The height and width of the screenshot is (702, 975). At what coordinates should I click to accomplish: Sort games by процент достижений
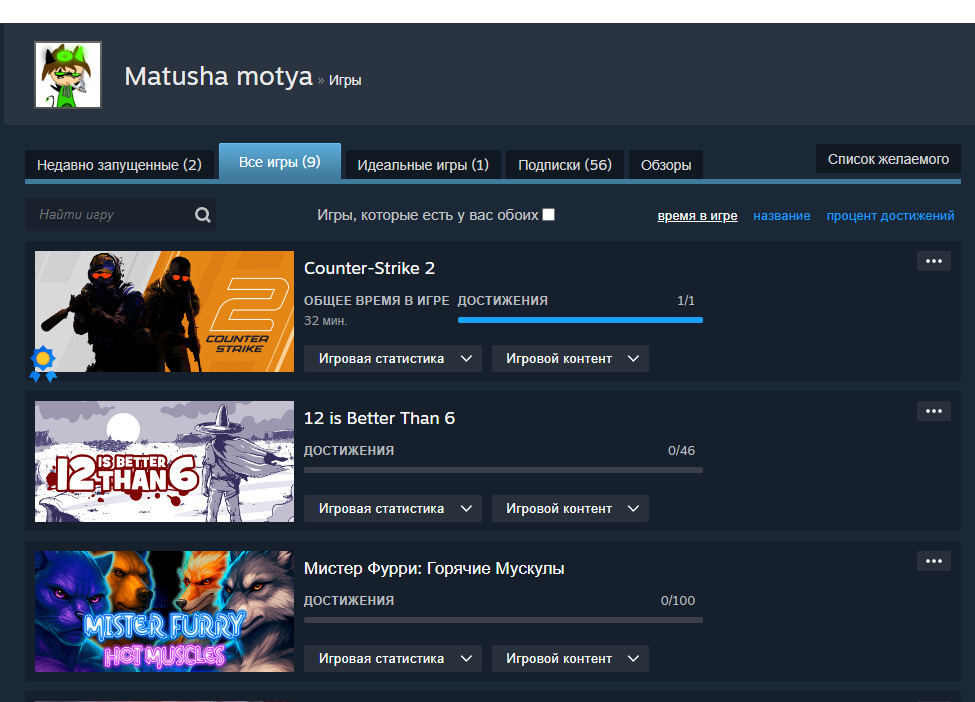[890, 216]
